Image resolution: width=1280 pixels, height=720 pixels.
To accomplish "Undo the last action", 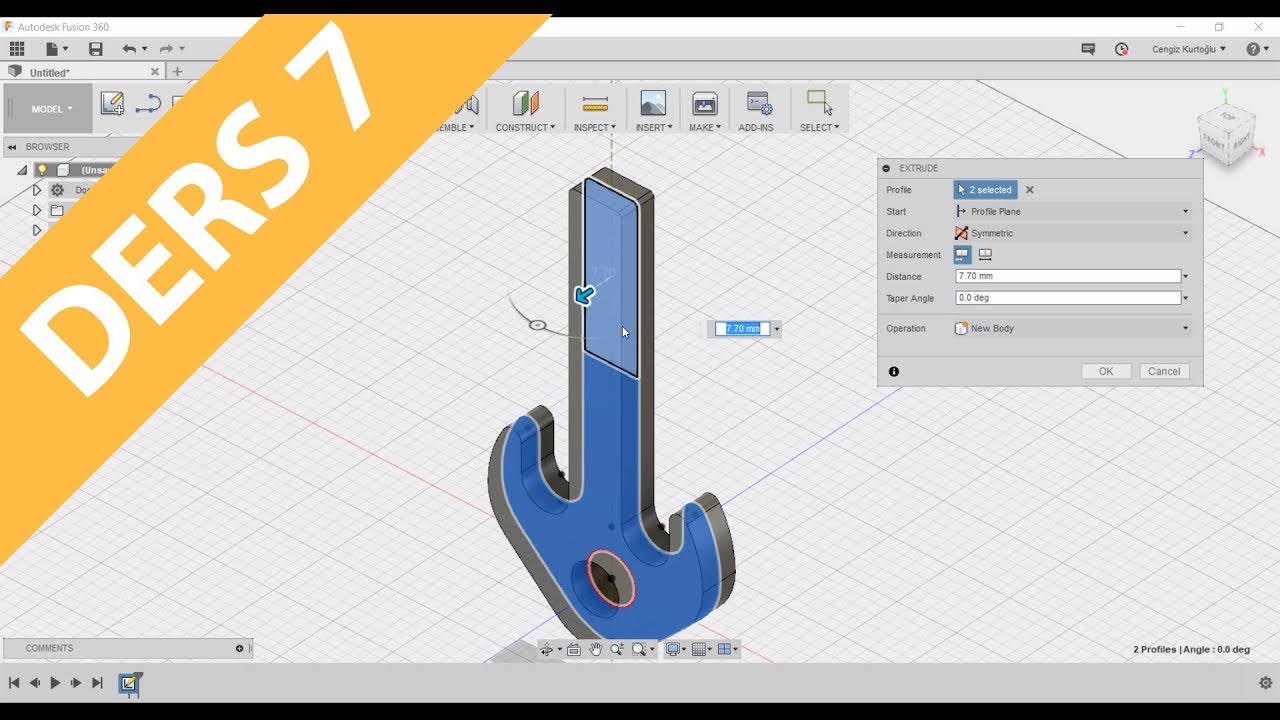I will 129,48.
